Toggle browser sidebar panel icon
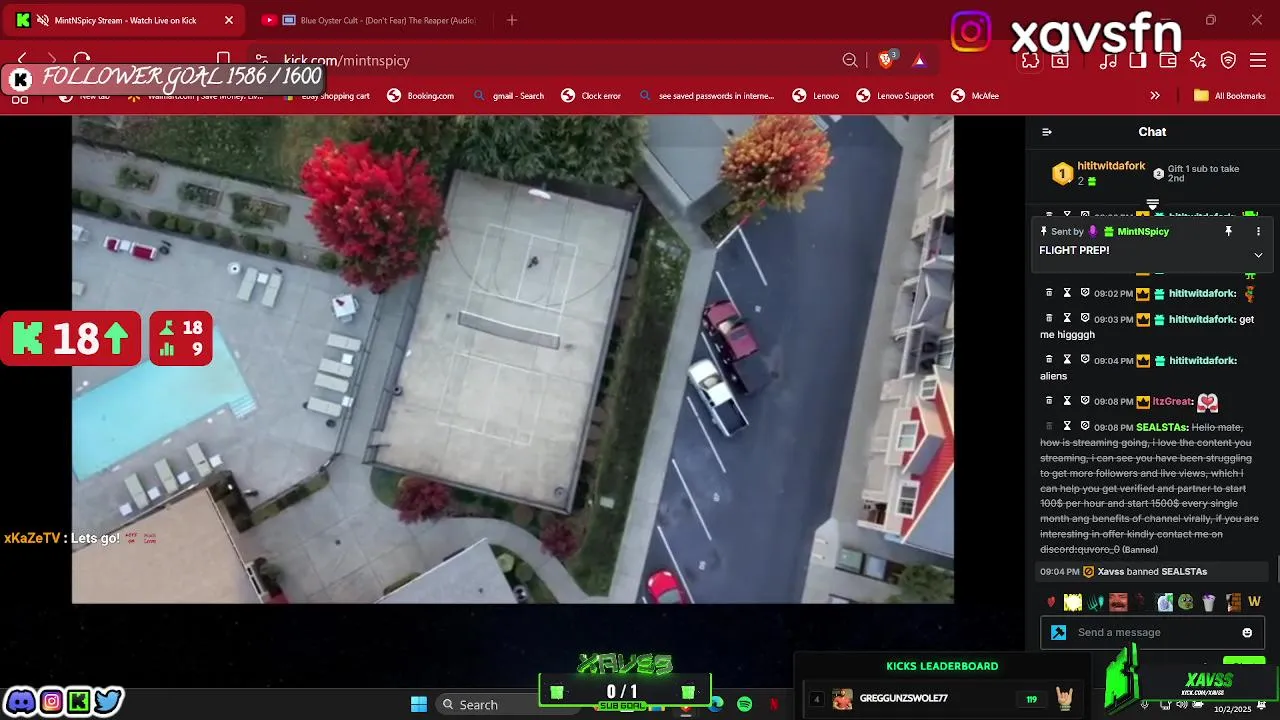This screenshot has width=1280, height=720. [1138, 60]
